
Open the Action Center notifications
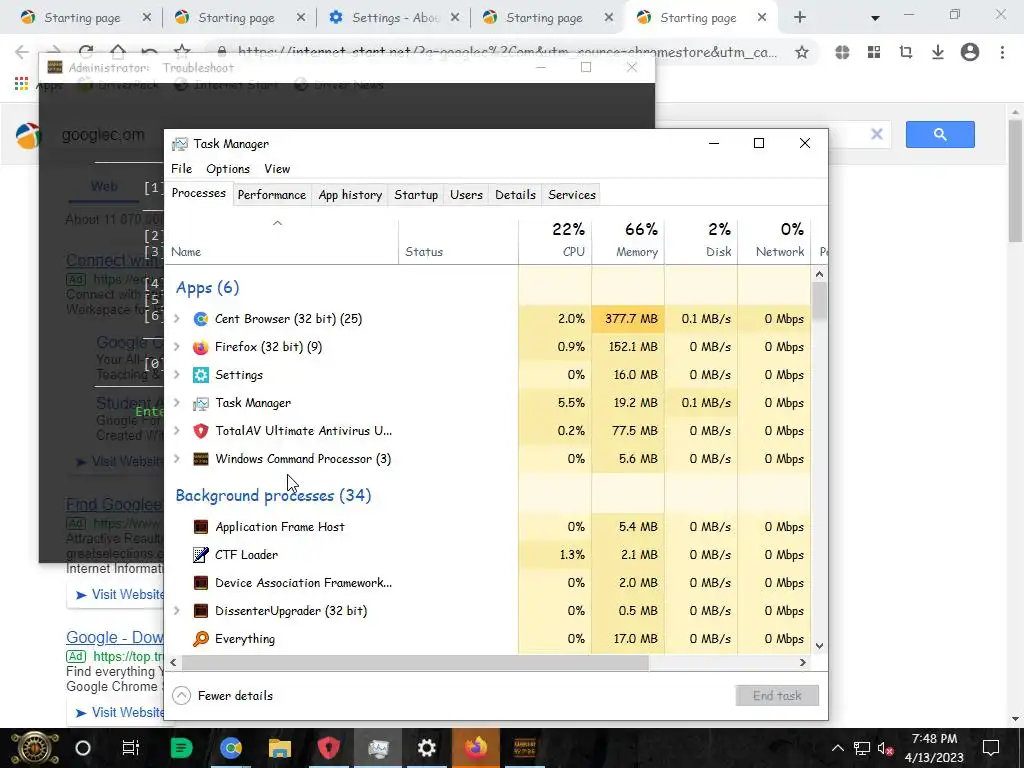pos(991,748)
